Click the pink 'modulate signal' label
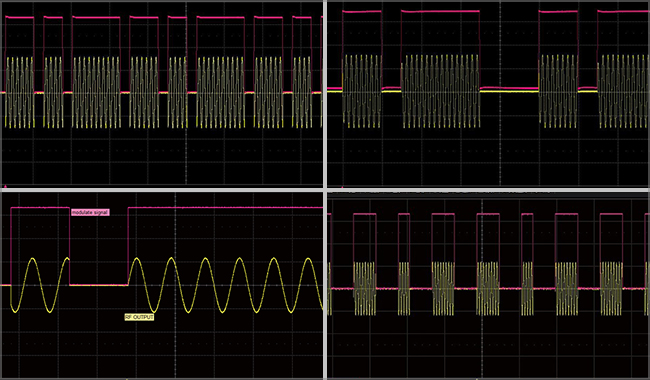 tap(90, 213)
